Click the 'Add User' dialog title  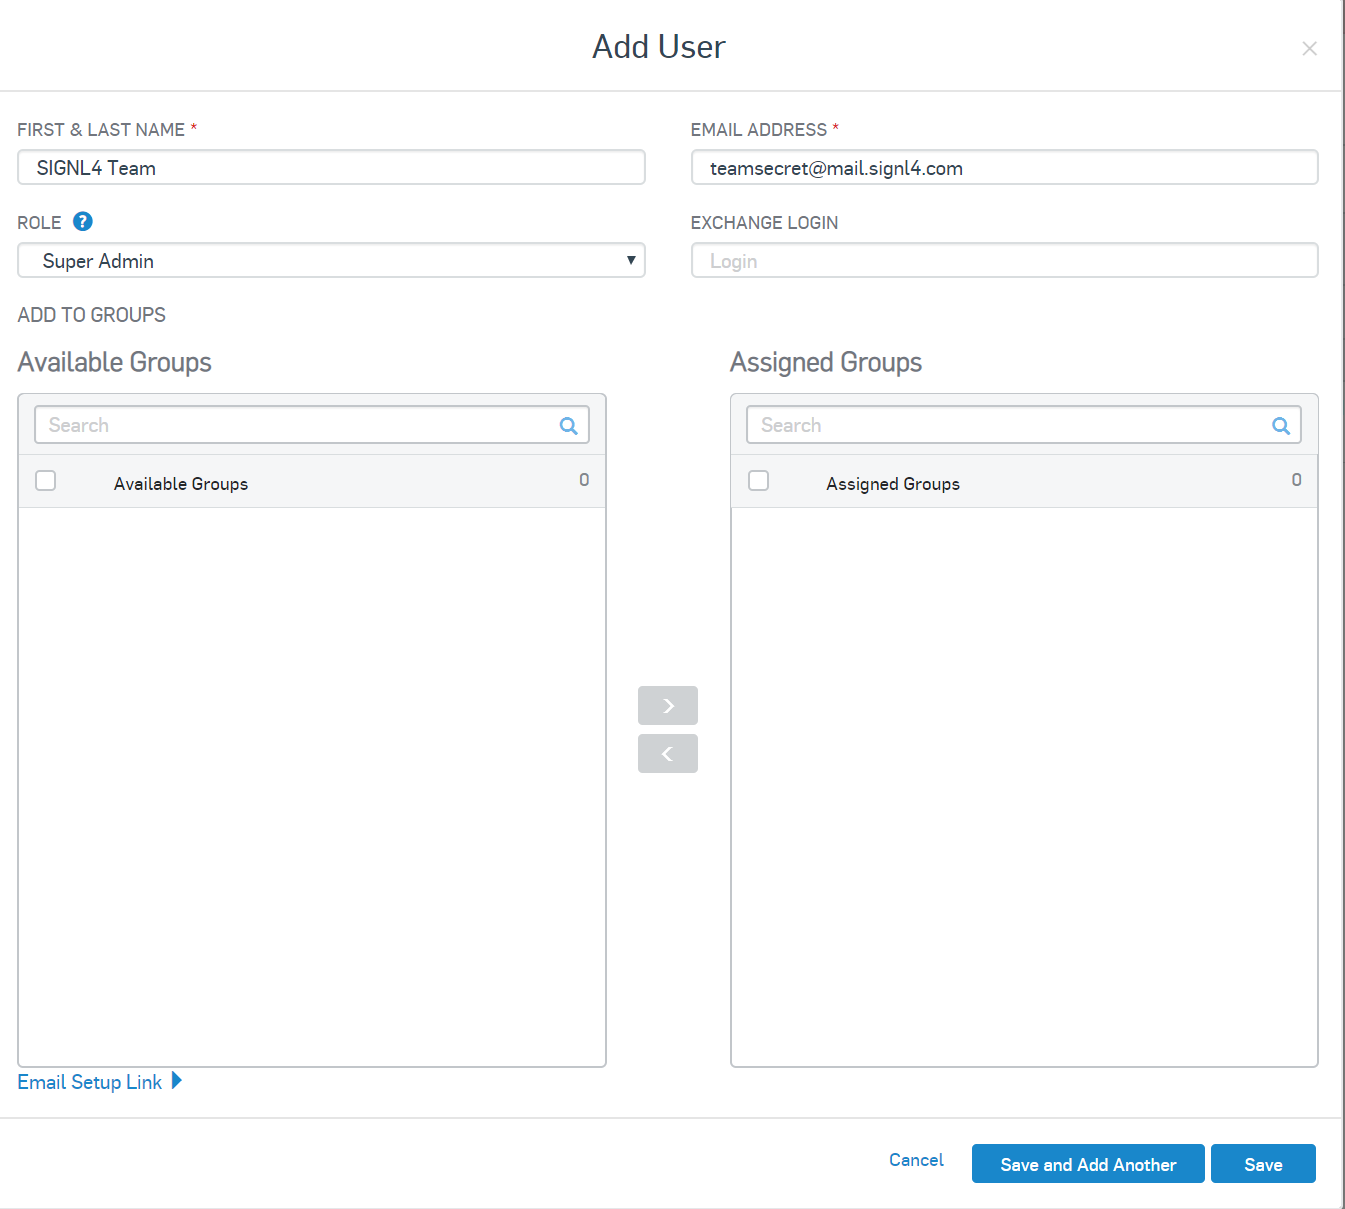(659, 47)
